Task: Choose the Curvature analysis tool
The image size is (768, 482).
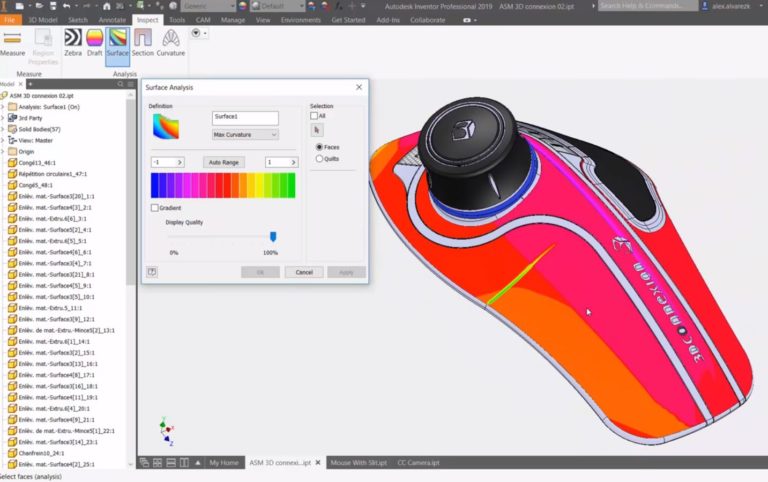Action: [x=171, y=41]
